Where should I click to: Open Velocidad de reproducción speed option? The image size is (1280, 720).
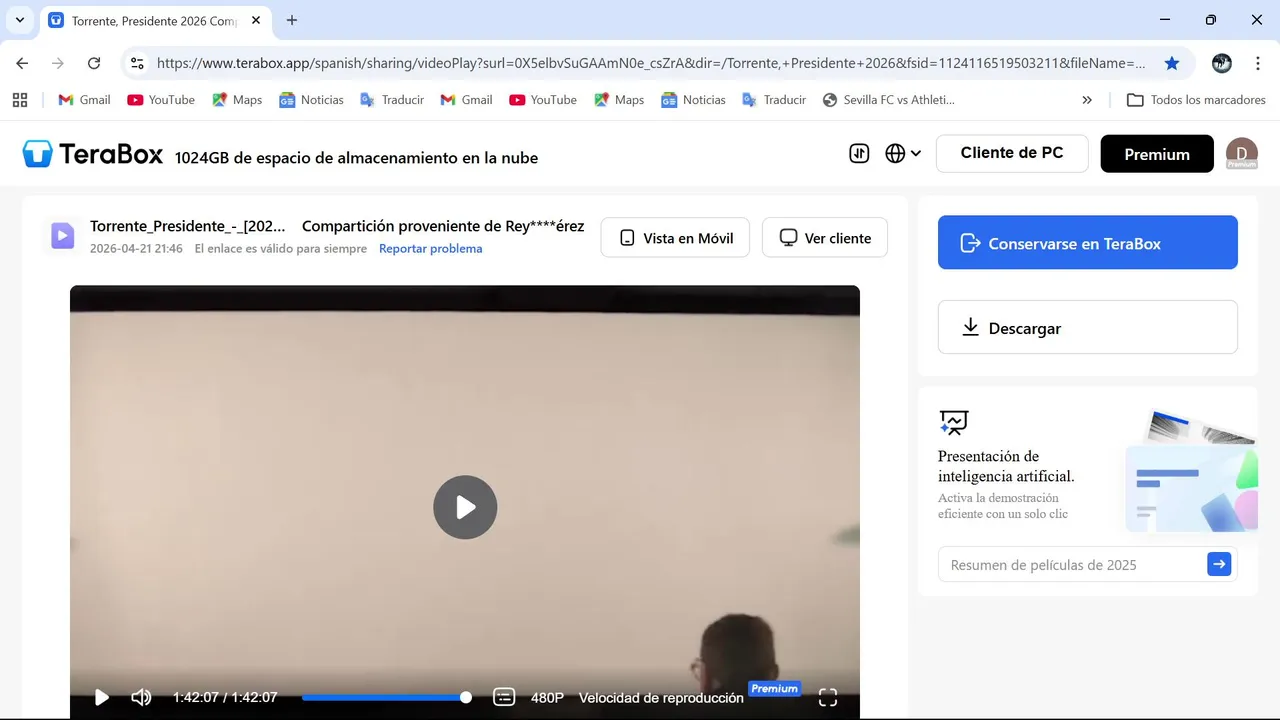[661, 698]
